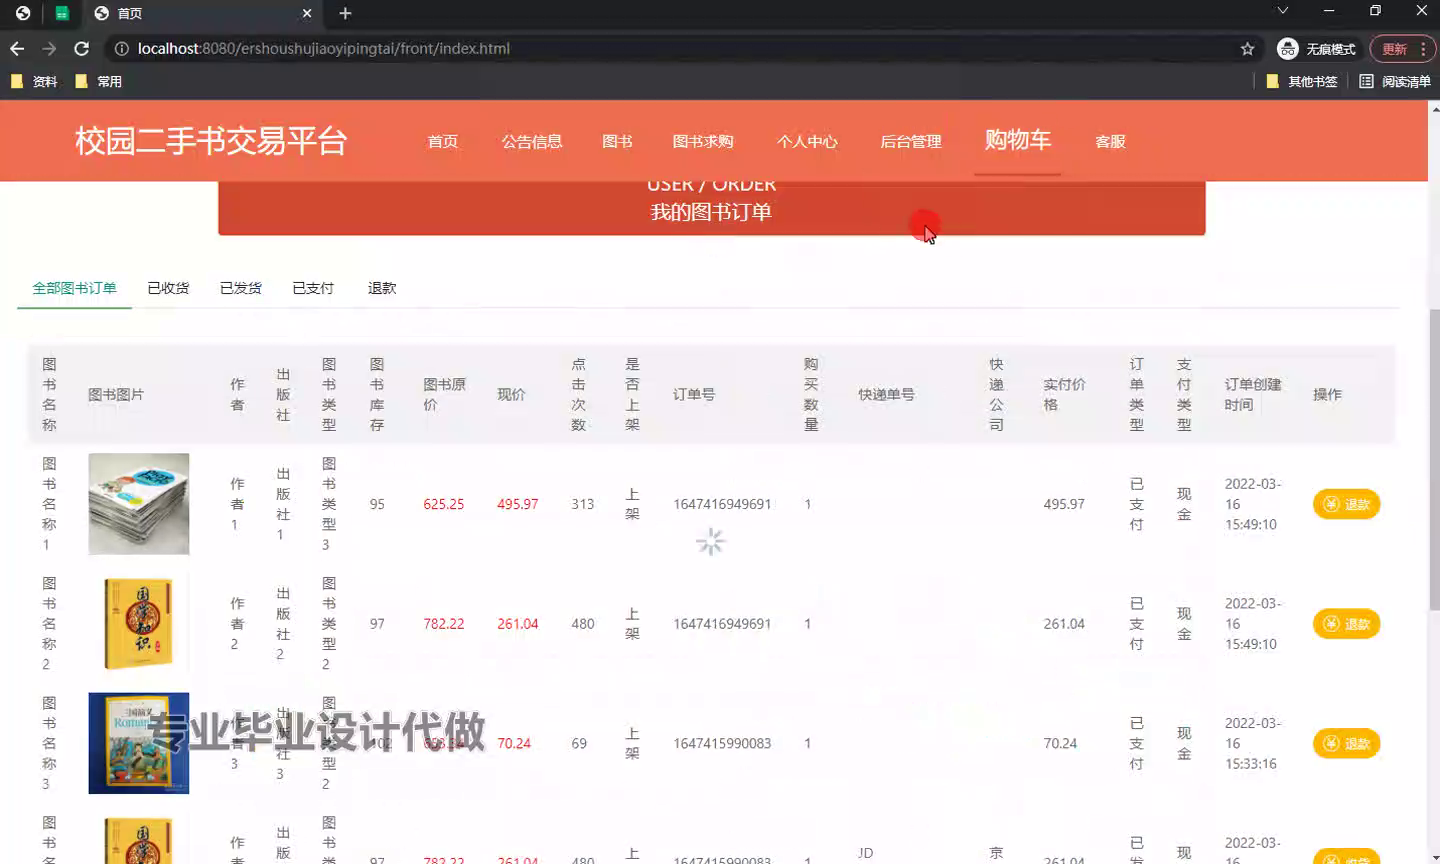The image size is (1440, 864).
Task: Click the 我的图书订单 banner heading
Action: point(711,212)
